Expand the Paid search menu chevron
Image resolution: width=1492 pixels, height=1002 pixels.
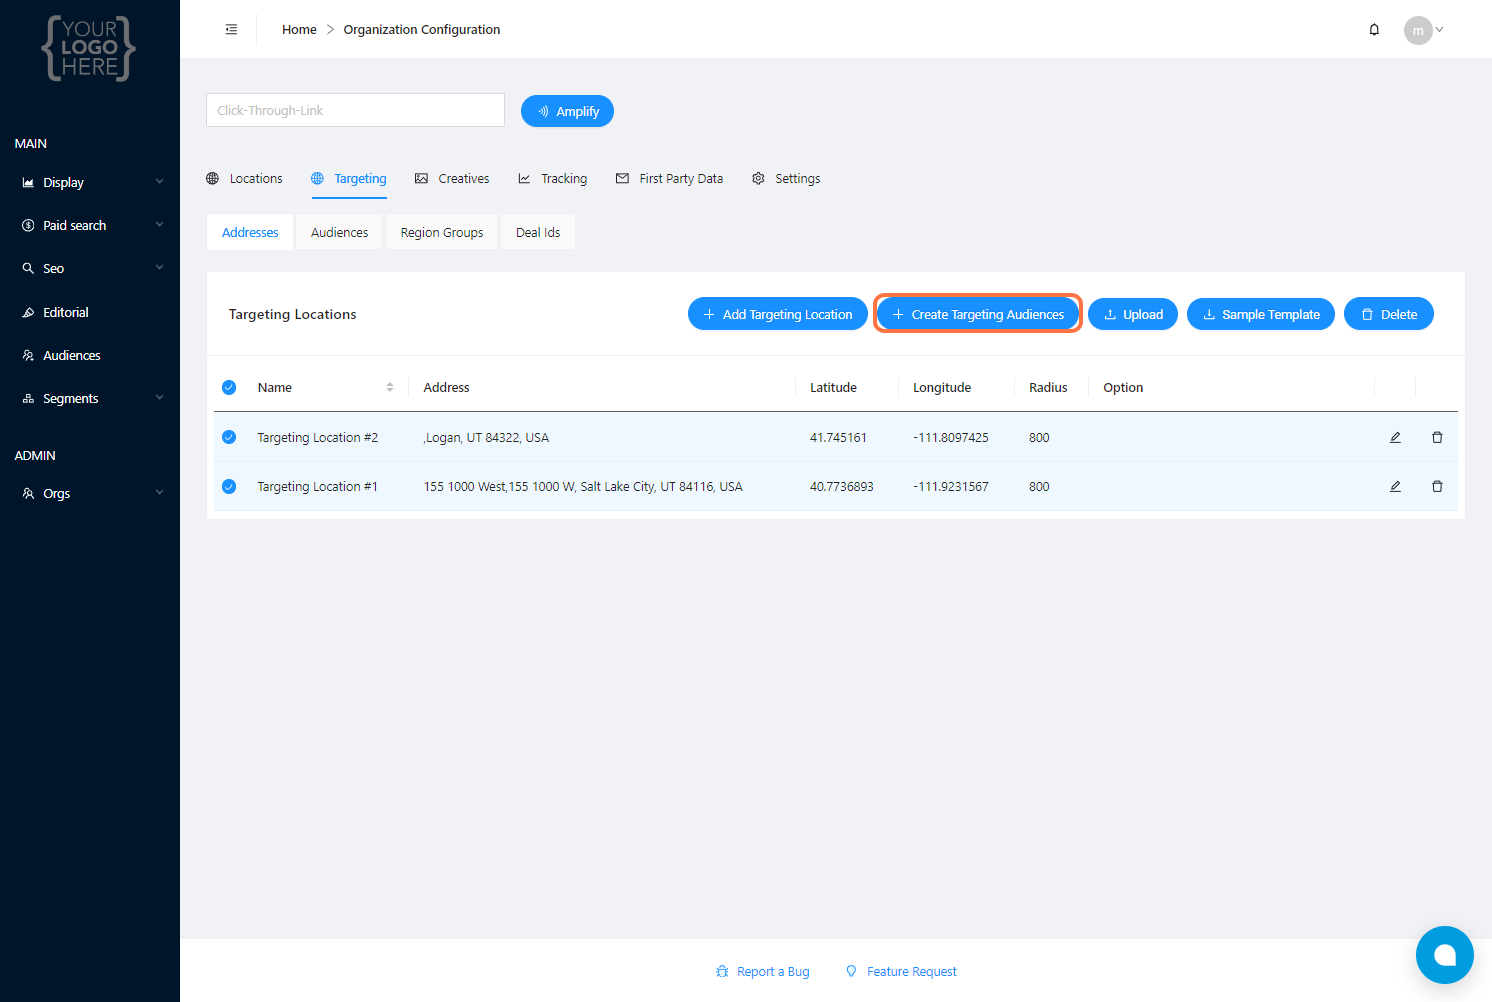tap(159, 225)
